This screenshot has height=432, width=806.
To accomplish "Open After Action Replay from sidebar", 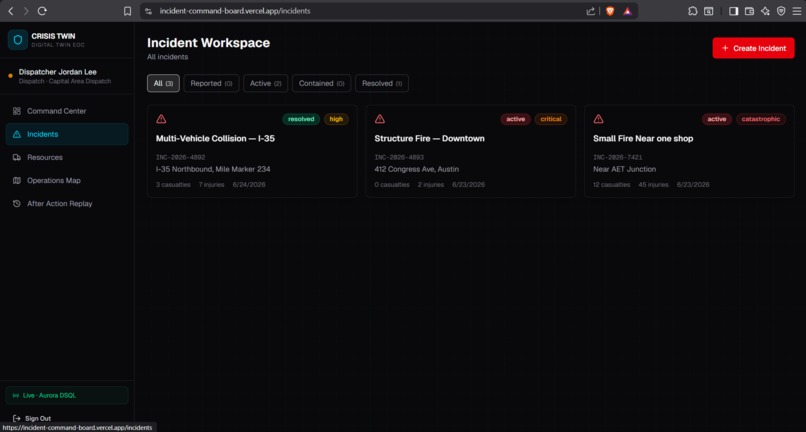I will point(67,204).
